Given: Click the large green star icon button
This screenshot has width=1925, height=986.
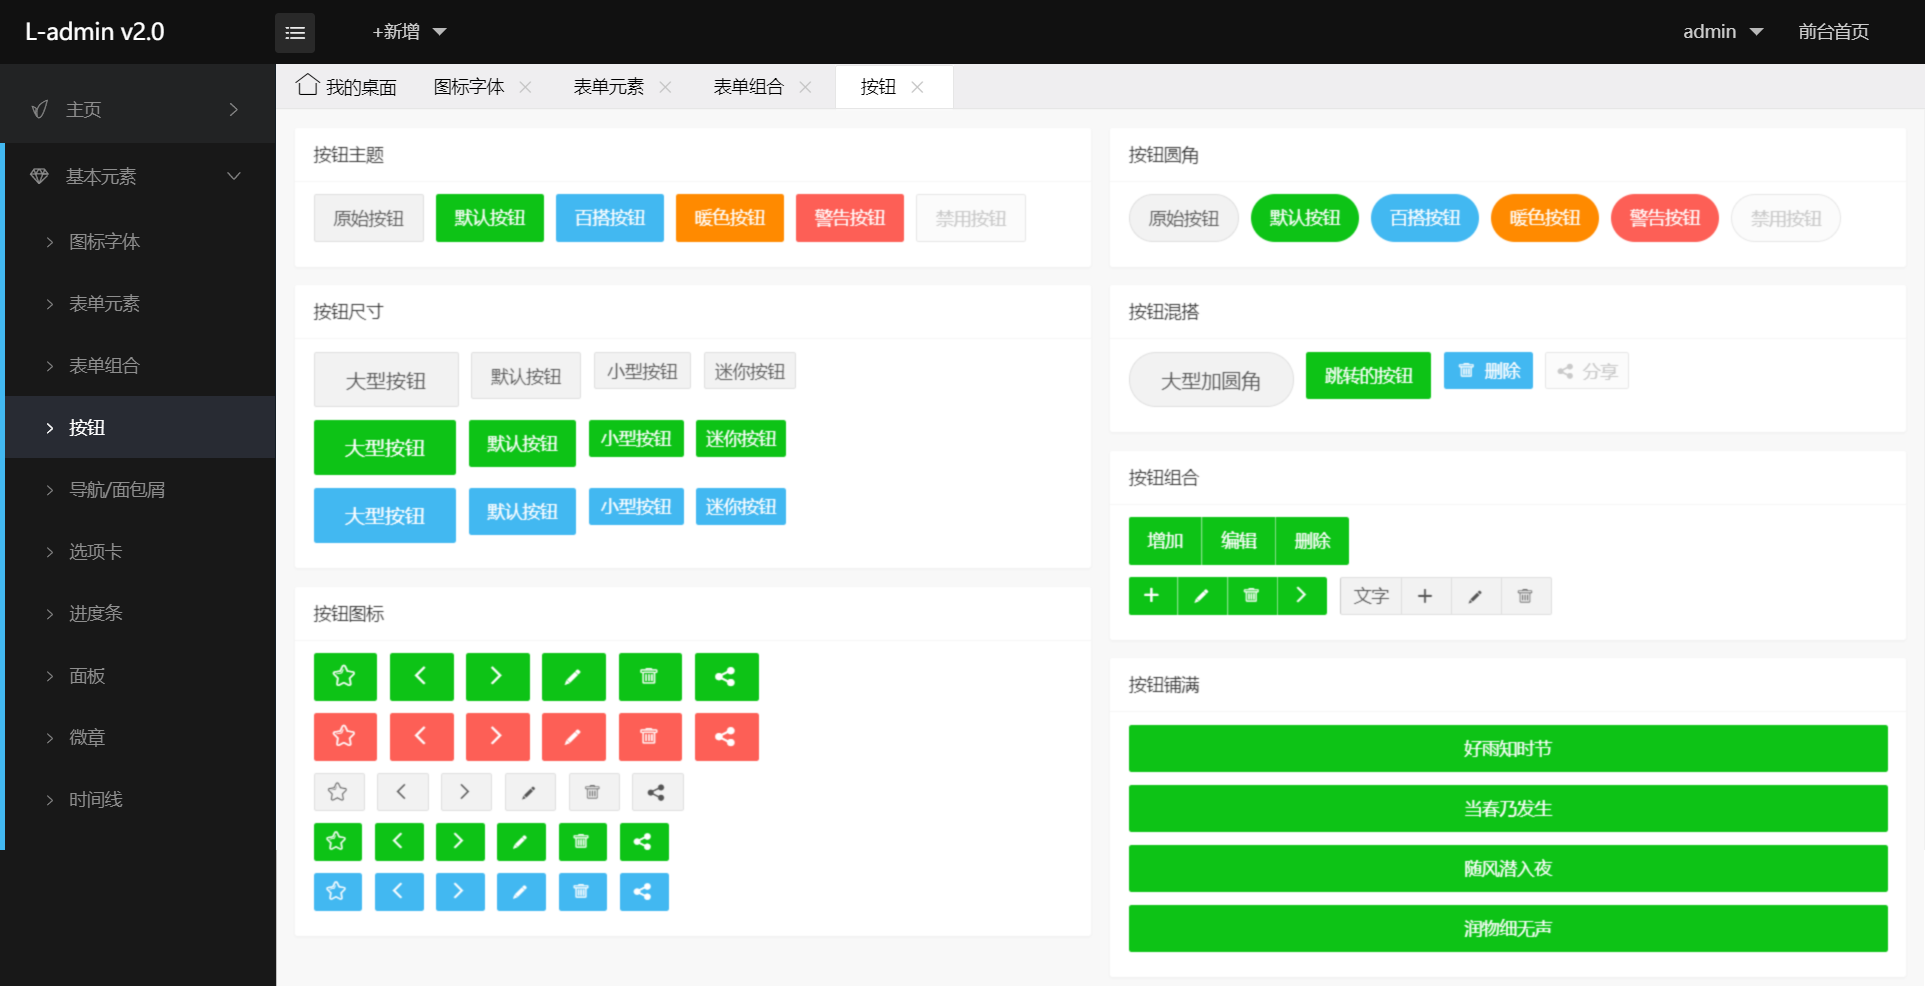Looking at the screenshot, I should pyautogui.click(x=344, y=677).
